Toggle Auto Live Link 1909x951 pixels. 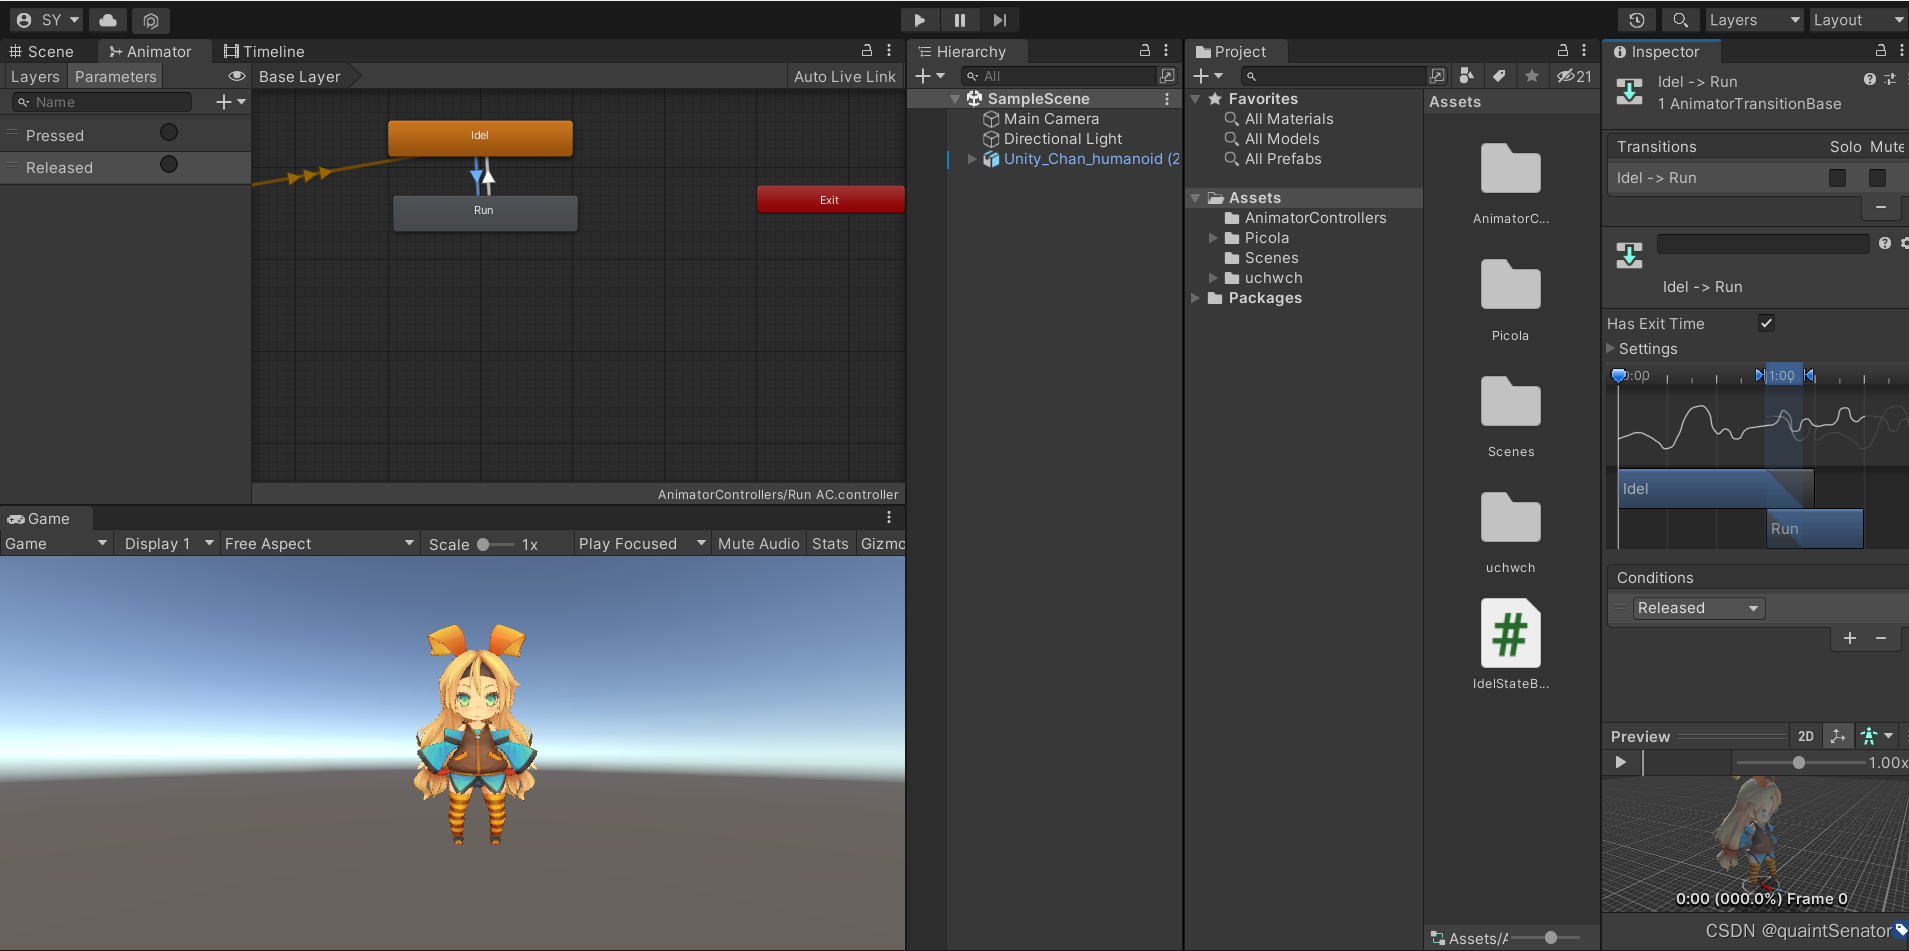click(845, 77)
